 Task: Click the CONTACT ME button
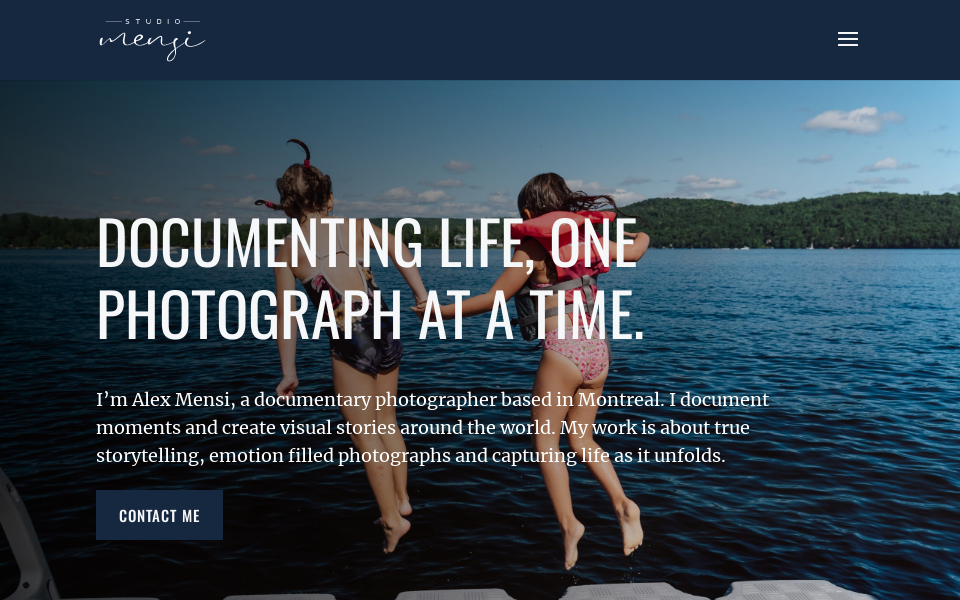click(x=159, y=515)
